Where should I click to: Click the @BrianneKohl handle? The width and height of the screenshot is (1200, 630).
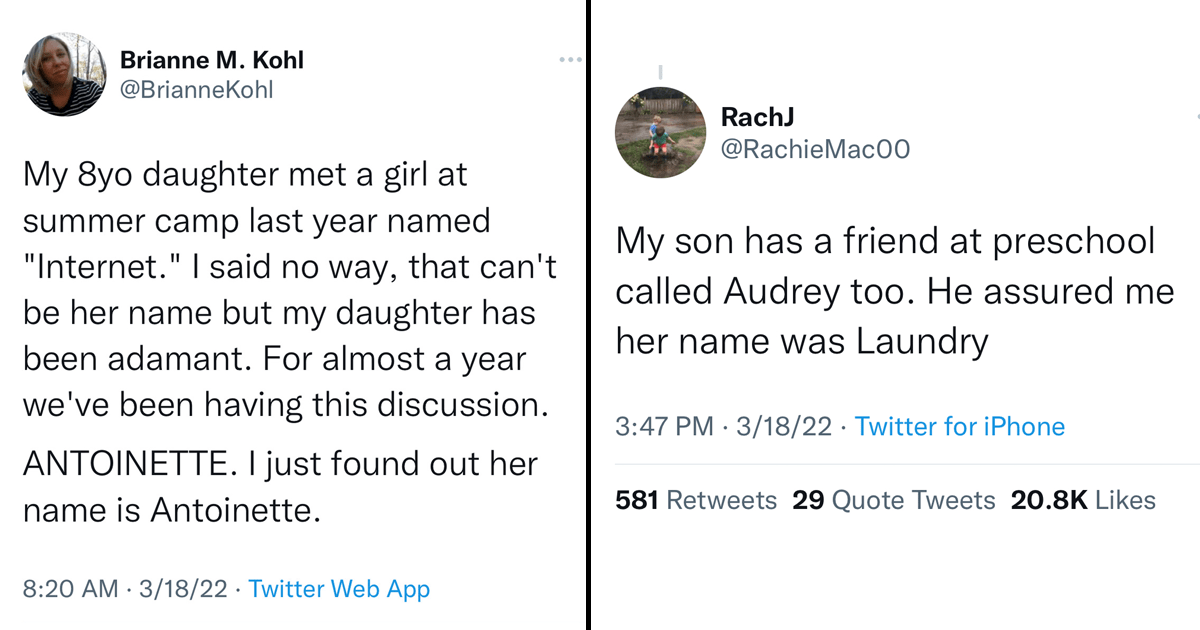(x=196, y=90)
